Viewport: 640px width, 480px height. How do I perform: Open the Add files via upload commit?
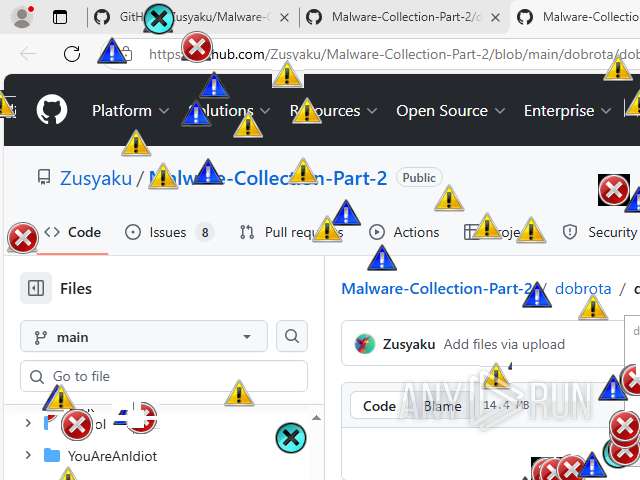tap(504, 344)
